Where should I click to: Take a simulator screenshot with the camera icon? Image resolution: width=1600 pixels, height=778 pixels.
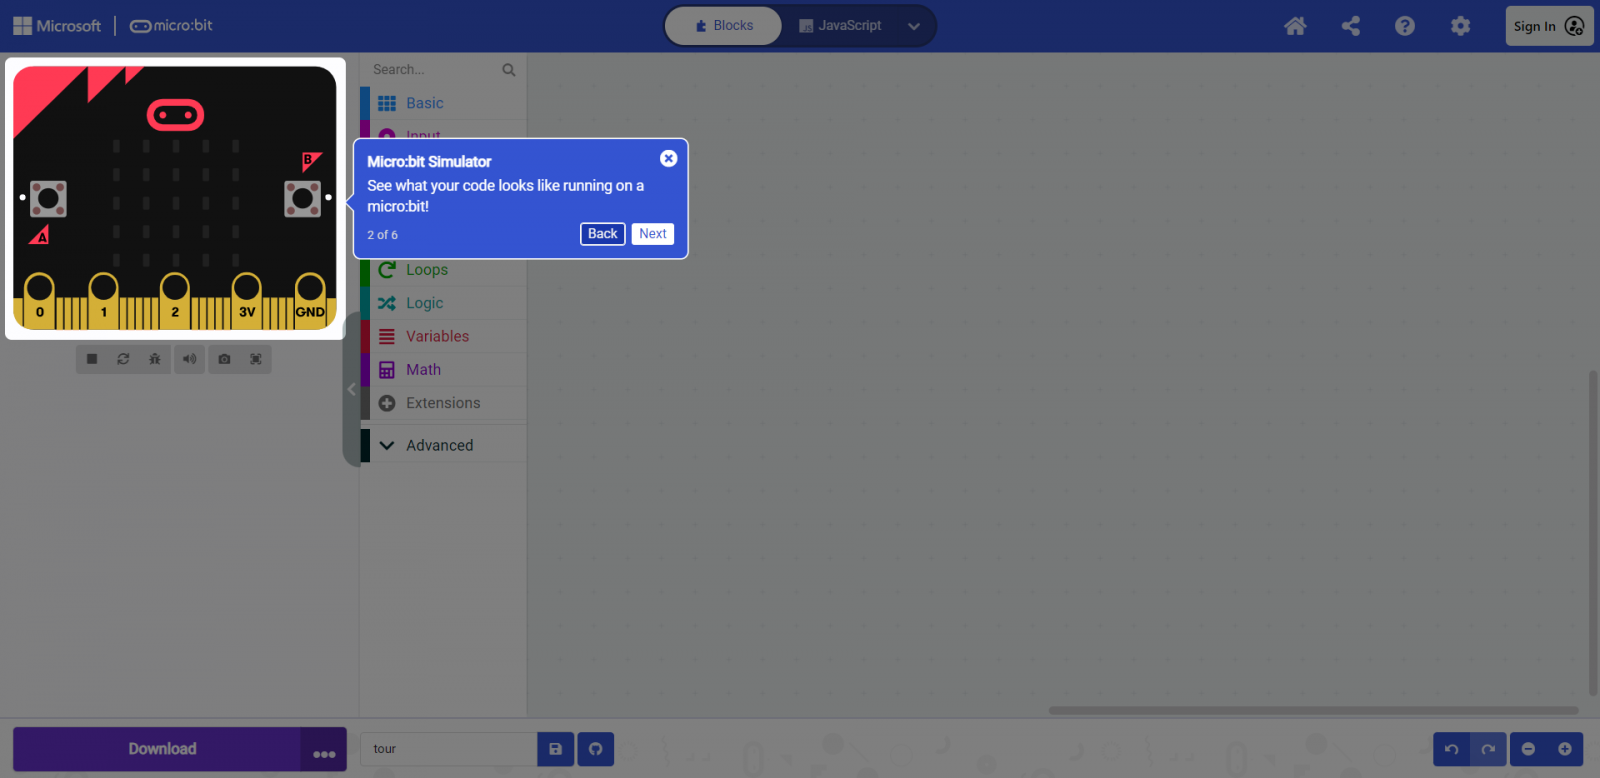click(x=224, y=359)
